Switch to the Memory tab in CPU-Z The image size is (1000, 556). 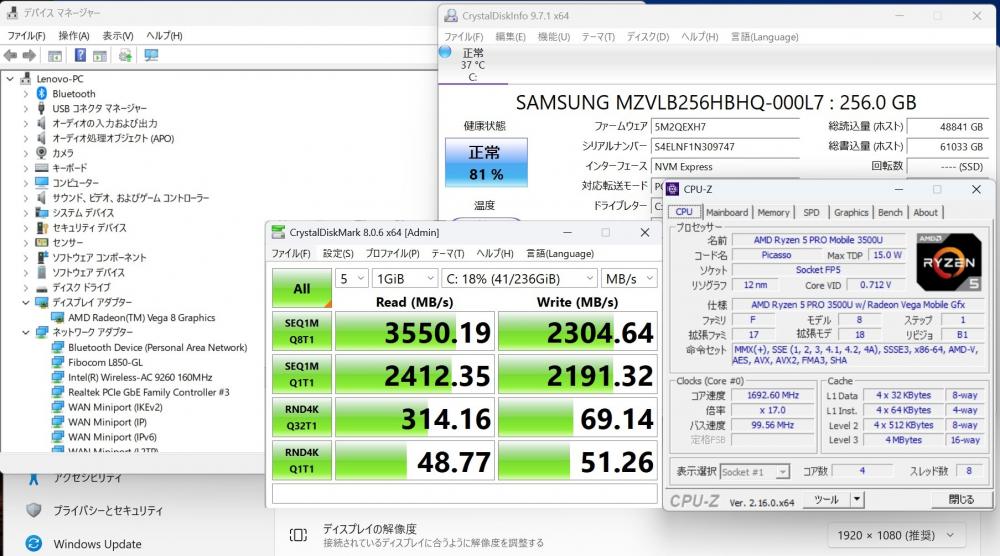coord(774,212)
